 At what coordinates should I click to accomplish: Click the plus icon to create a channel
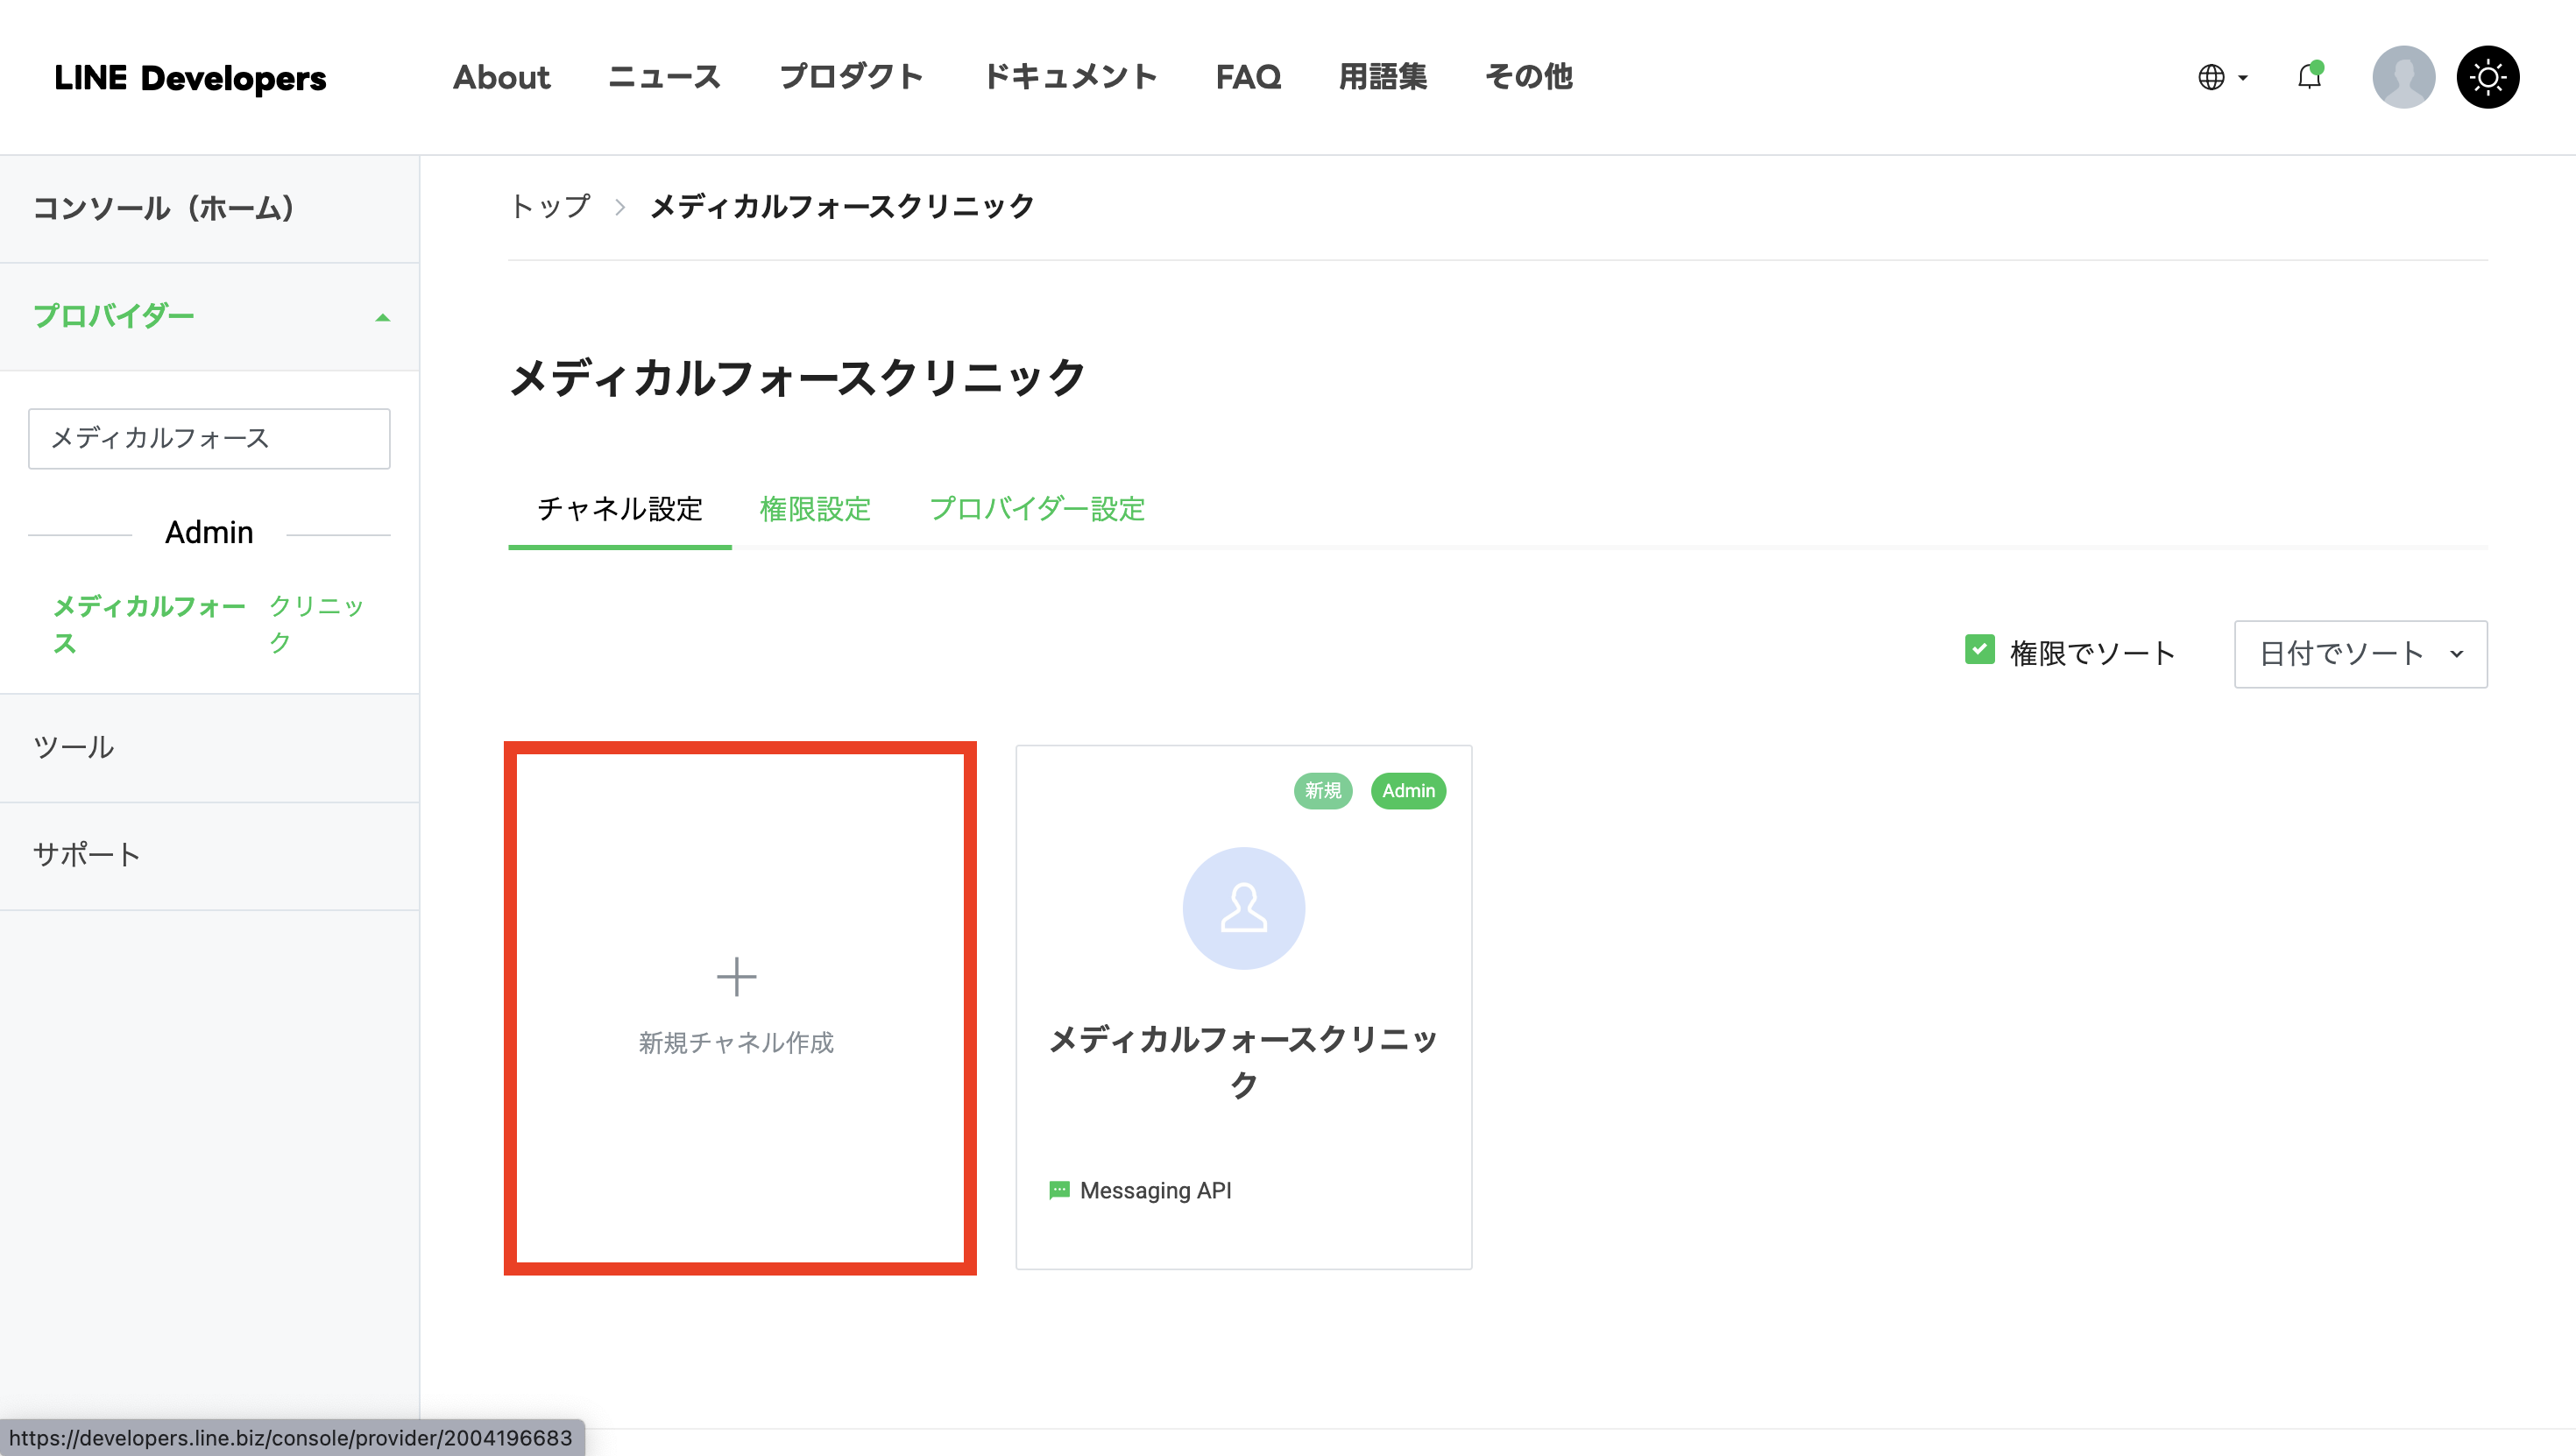point(737,976)
